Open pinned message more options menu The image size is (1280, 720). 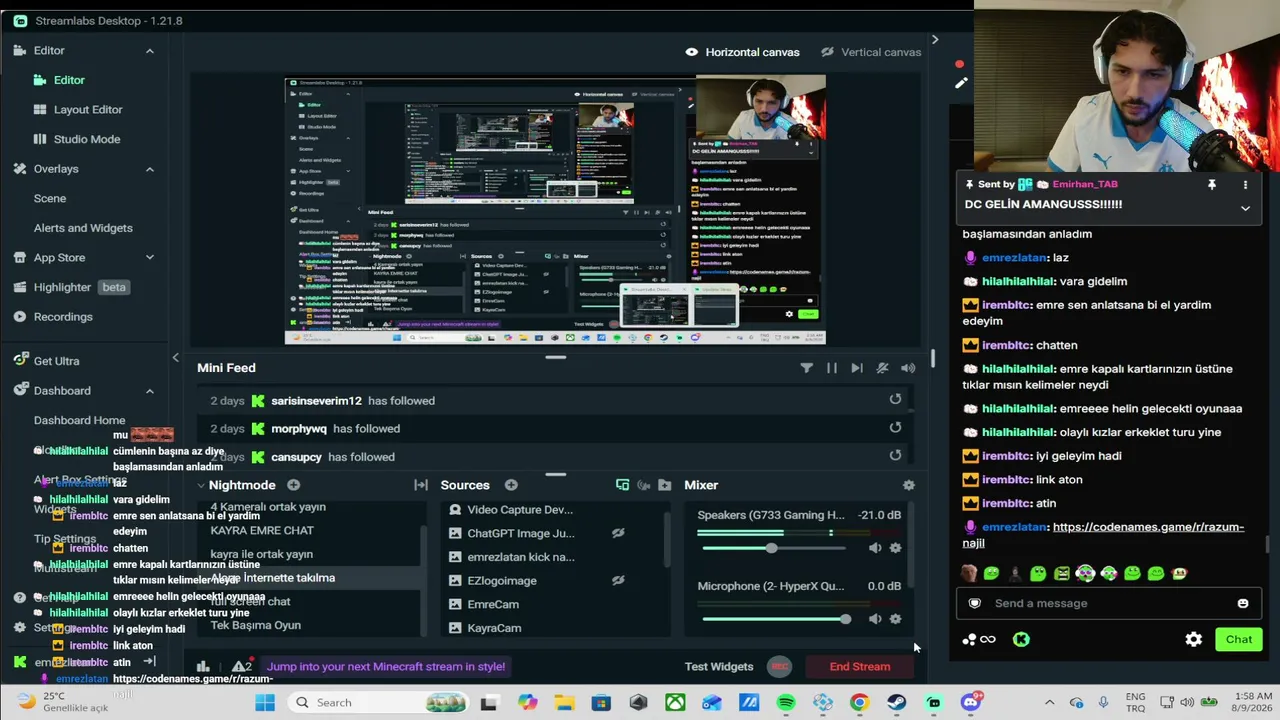tap(1245, 185)
